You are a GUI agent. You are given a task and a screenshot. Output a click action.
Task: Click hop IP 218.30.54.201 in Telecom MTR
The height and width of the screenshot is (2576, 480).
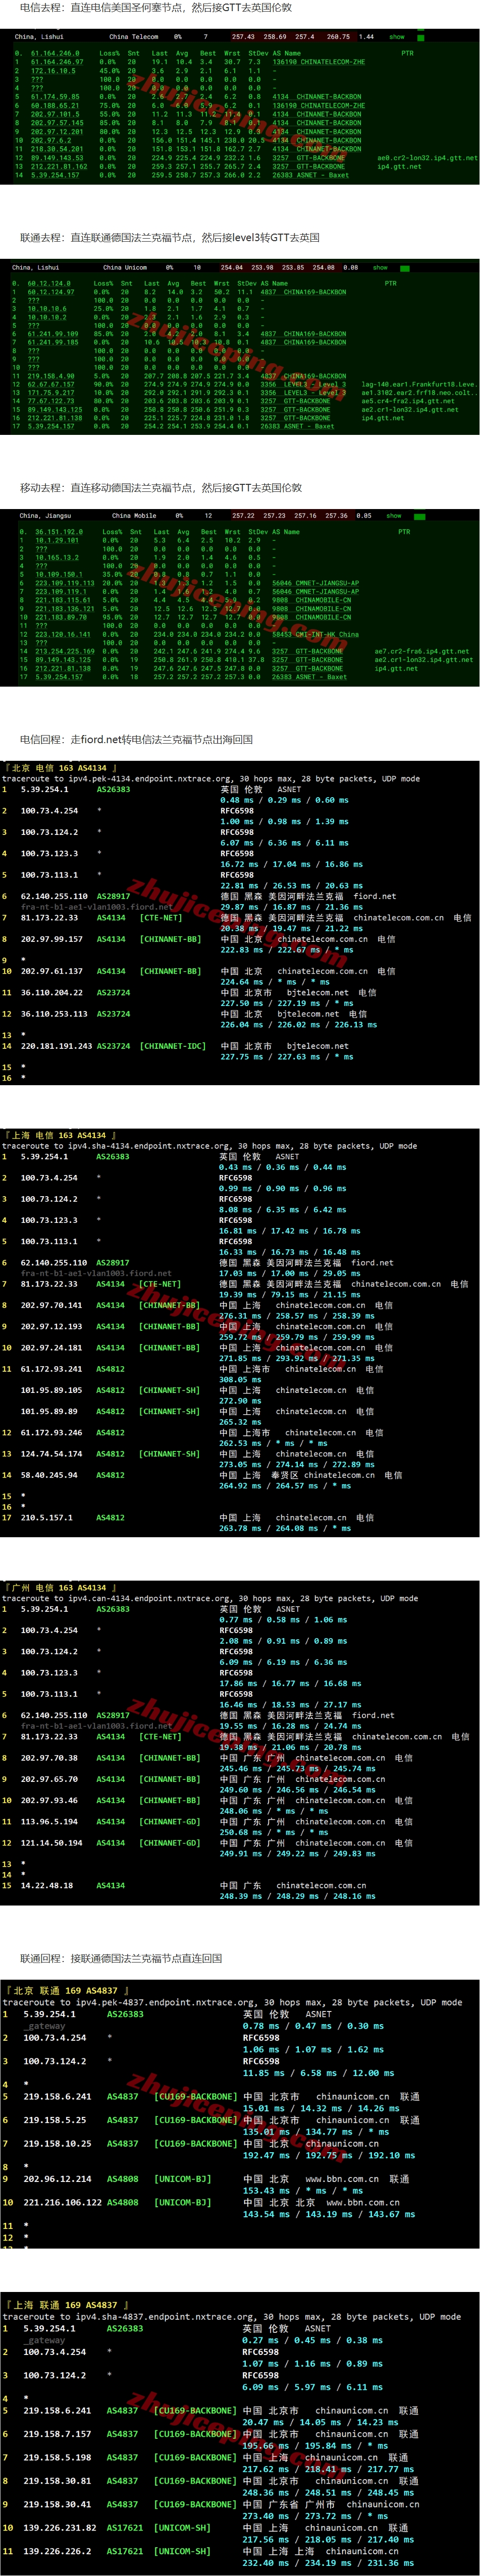click(57, 149)
